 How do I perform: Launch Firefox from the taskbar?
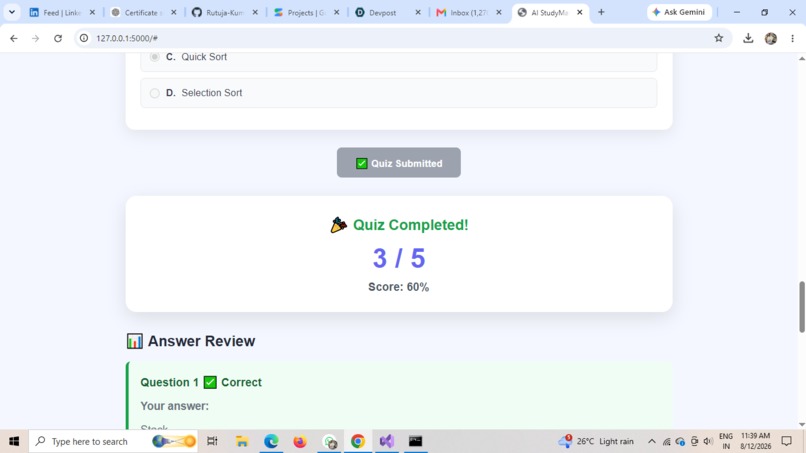click(x=300, y=441)
